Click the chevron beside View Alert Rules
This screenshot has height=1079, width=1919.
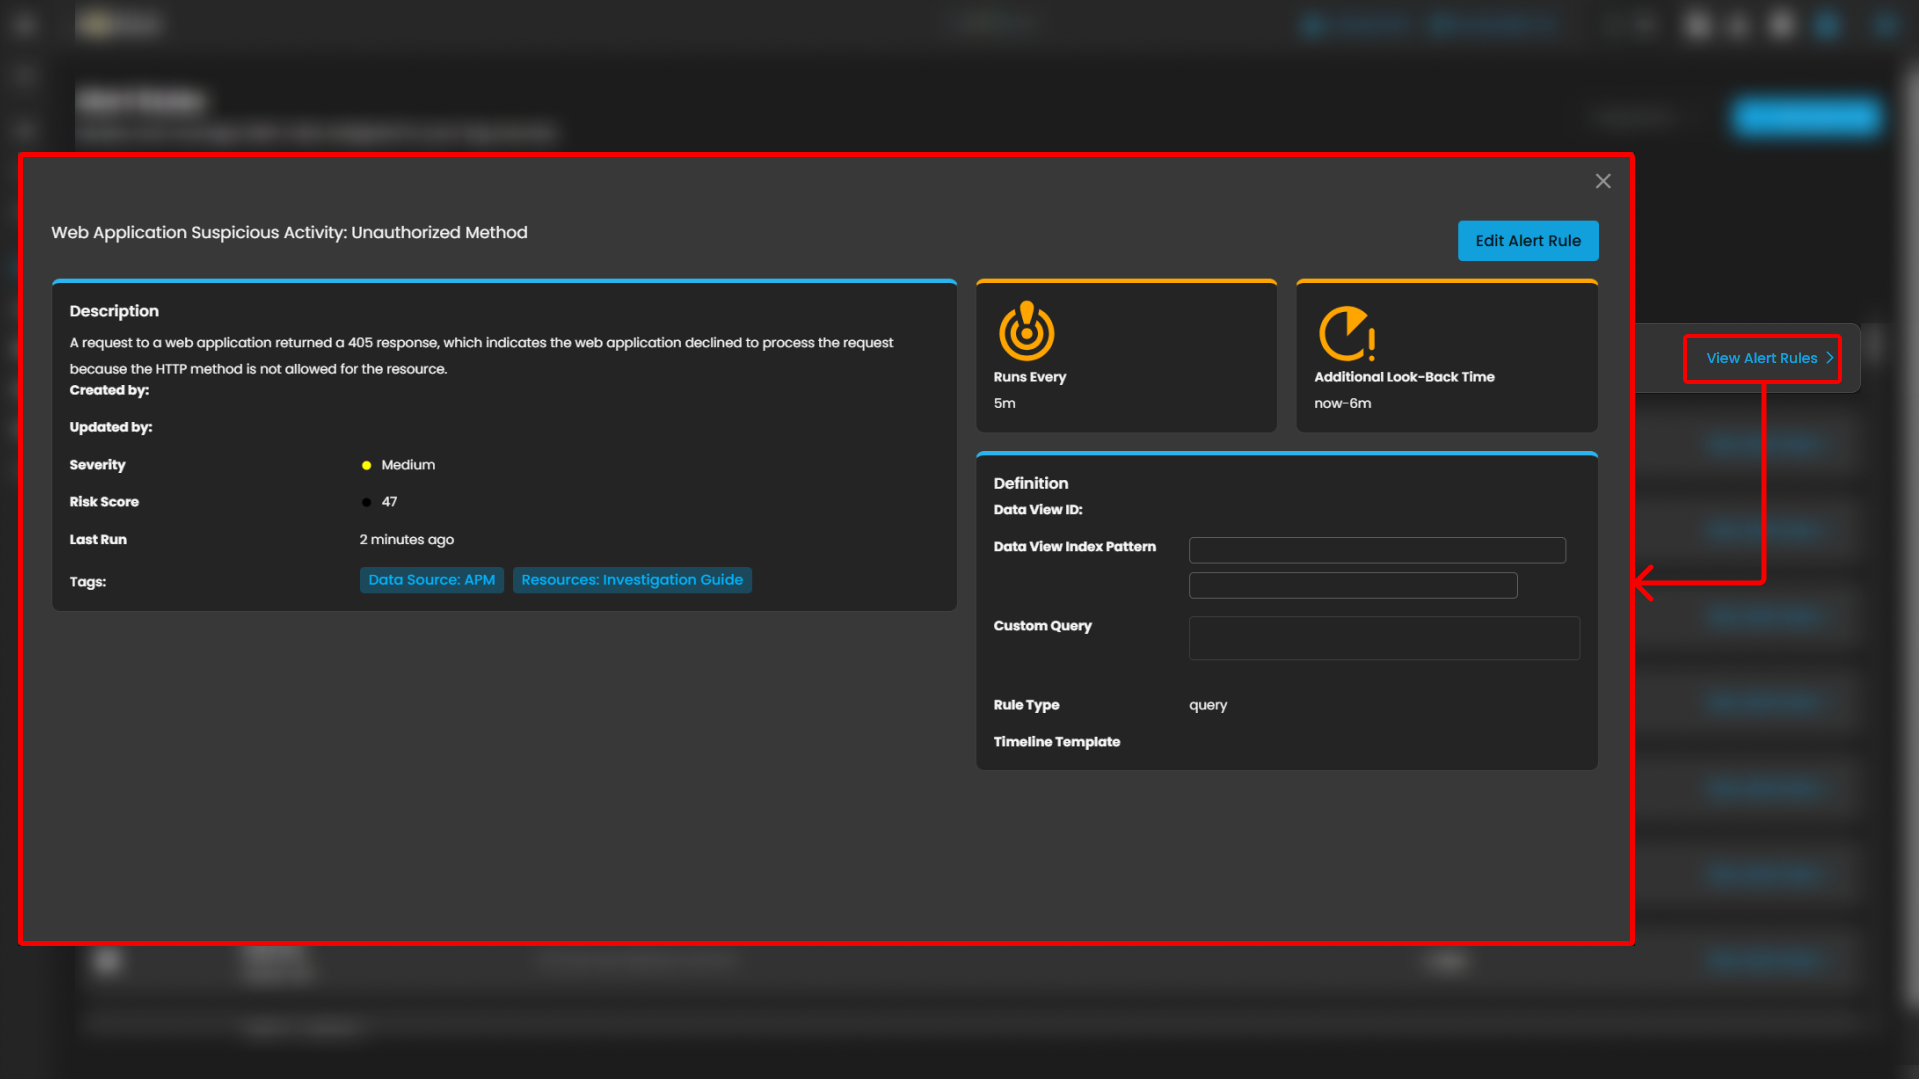[1829, 358]
